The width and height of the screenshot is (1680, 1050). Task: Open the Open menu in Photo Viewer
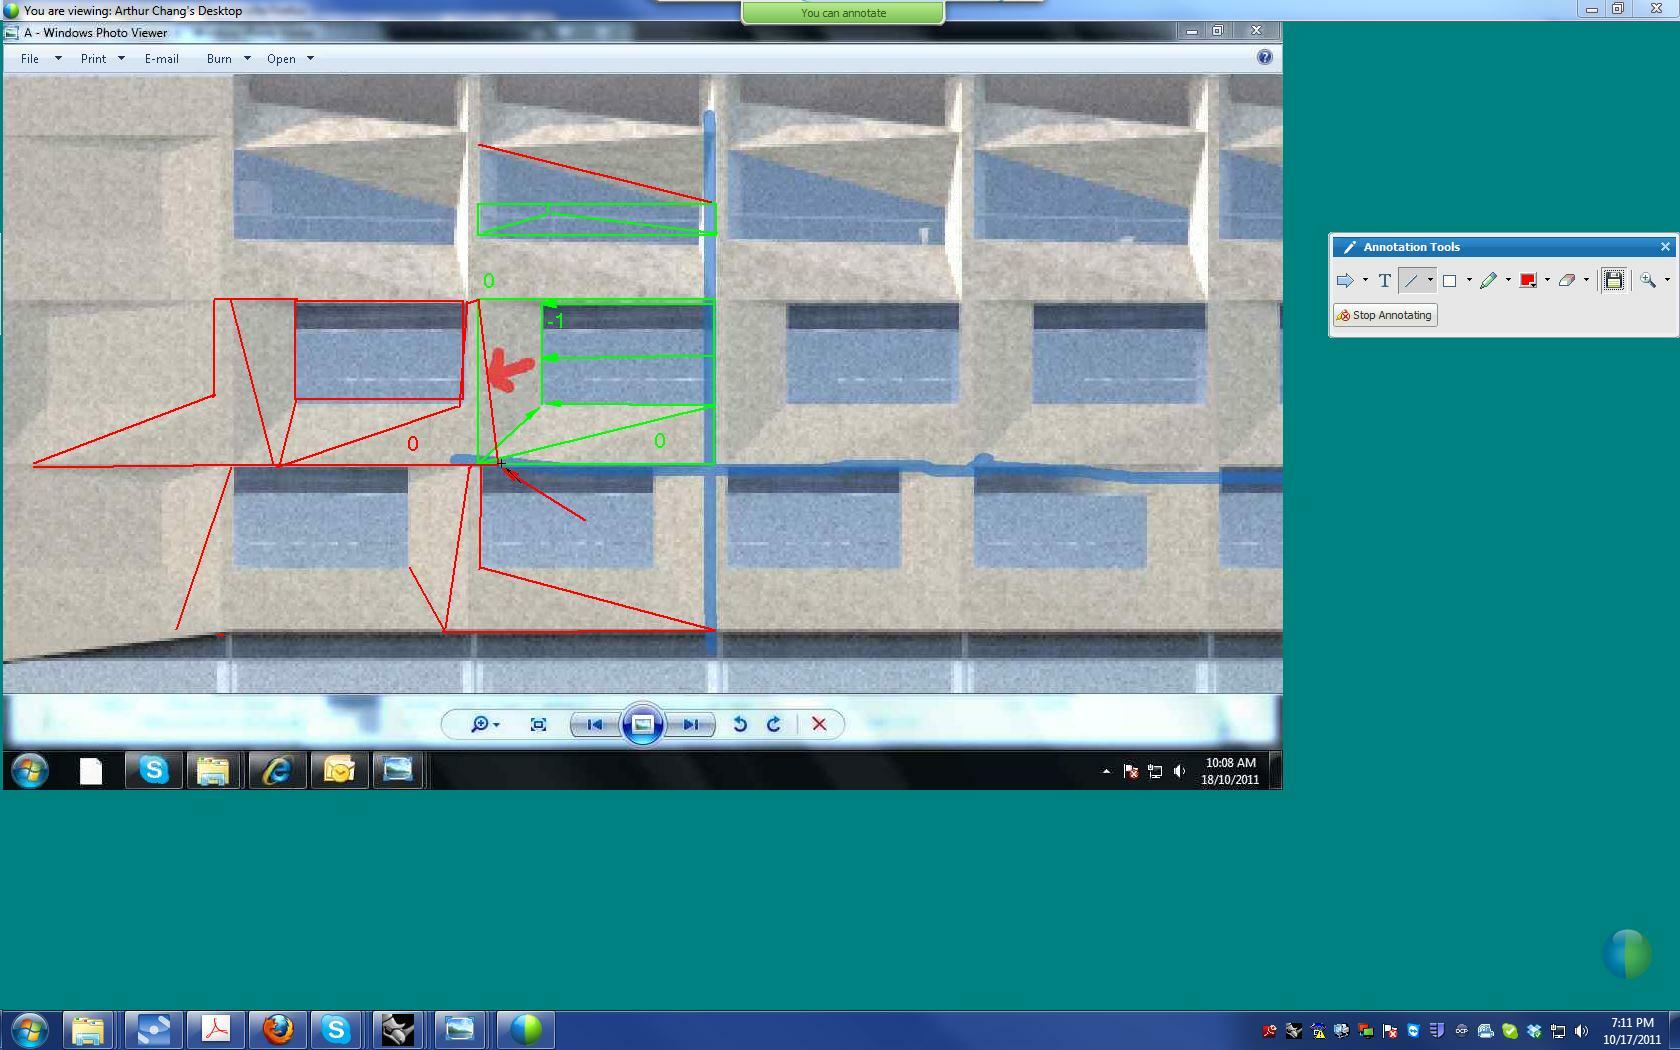[290, 59]
